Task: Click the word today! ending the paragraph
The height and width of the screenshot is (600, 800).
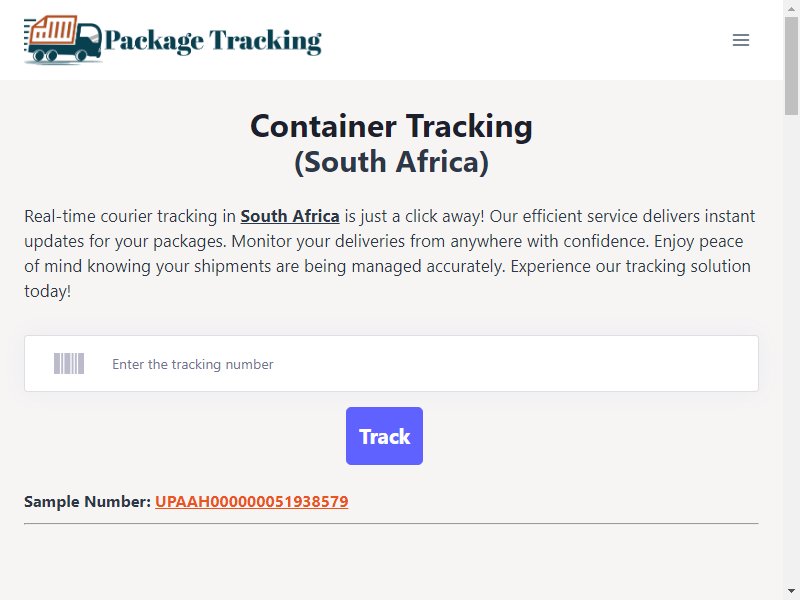Action: click(47, 291)
